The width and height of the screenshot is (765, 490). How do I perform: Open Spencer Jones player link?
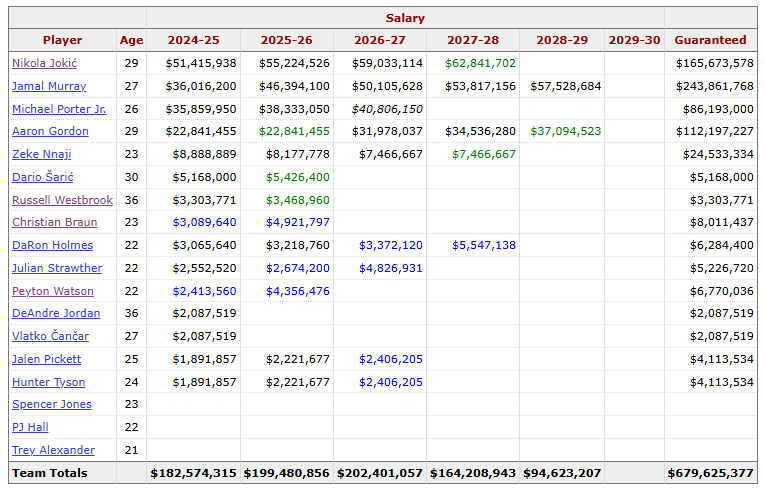tap(52, 404)
